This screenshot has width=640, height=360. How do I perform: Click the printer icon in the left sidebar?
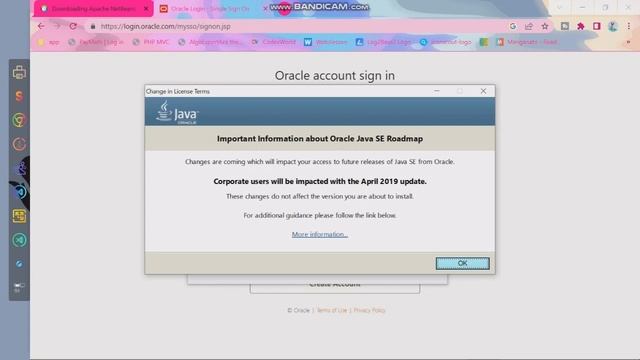click(x=19, y=72)
